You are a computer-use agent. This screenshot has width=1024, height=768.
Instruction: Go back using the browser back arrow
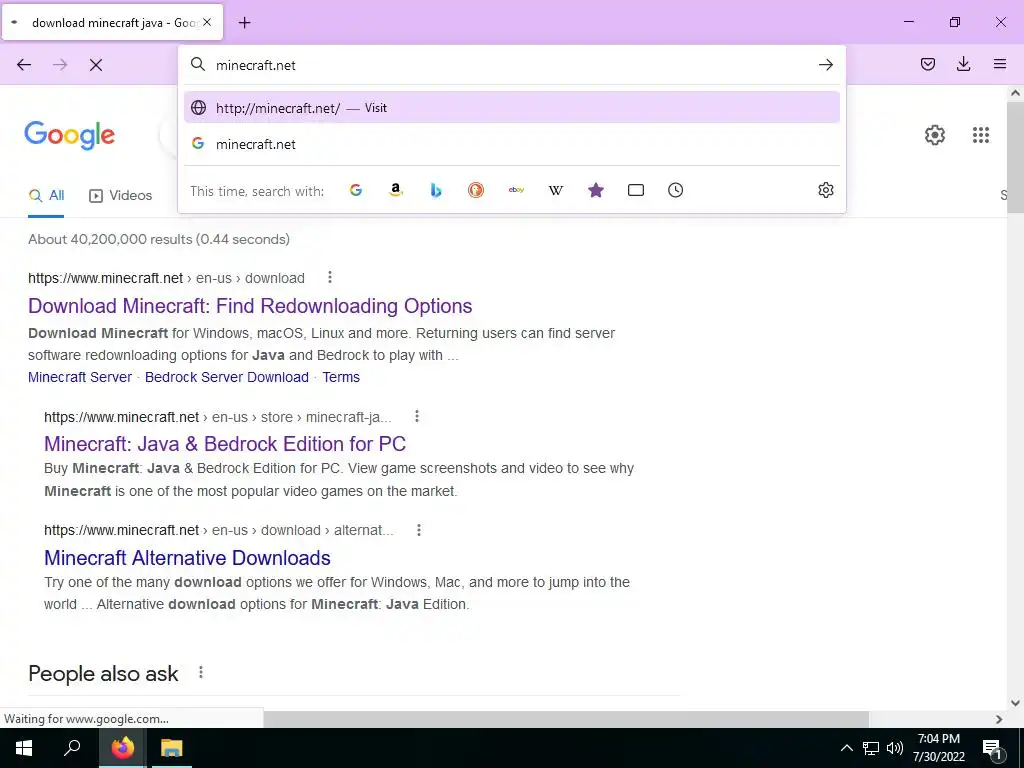[24, 65]
